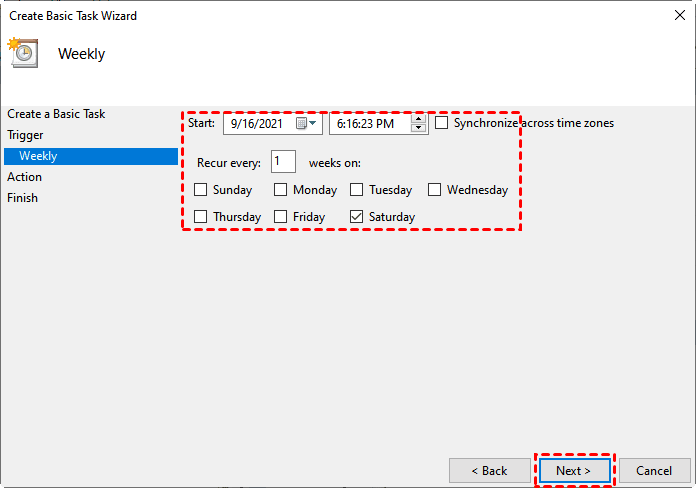Click the 'weeks on:' label text
The height and width of the screenshot is (488, 696).
pyautogui.click(x=335, y=163)
